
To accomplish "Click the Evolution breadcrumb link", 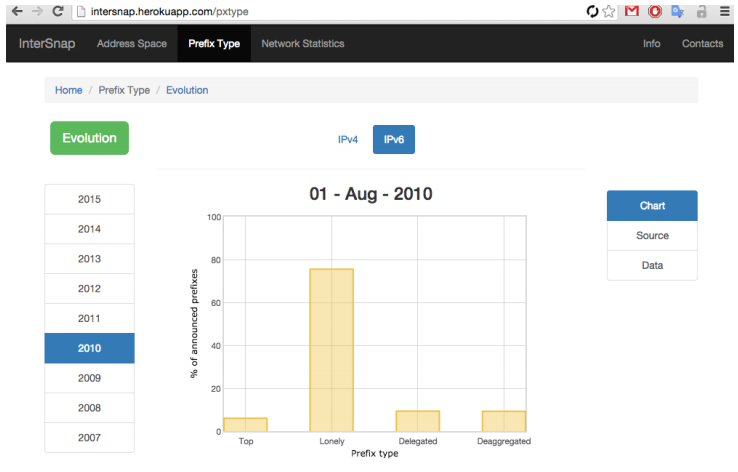I will [187, 90].
